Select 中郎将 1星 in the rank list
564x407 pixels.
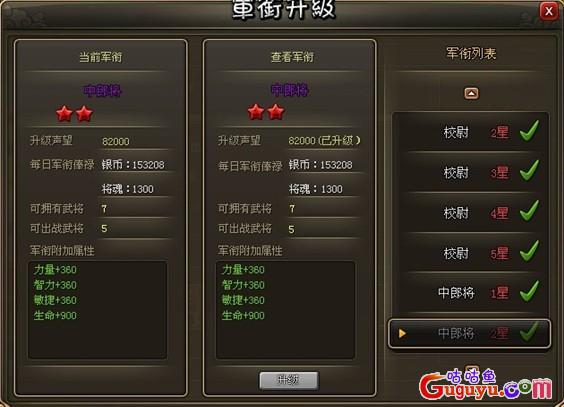click(471, 293)
